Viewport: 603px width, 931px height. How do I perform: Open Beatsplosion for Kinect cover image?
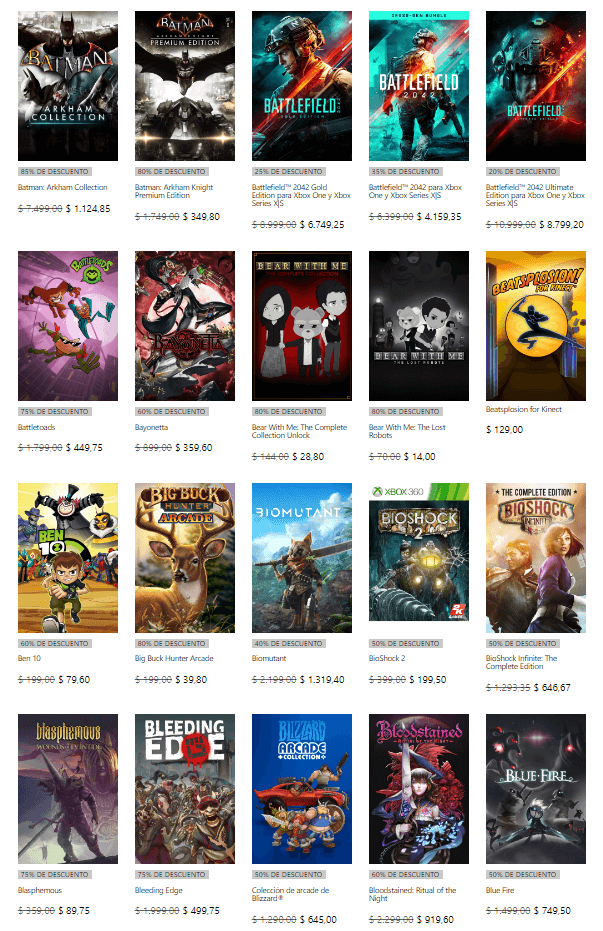[535, 326]
